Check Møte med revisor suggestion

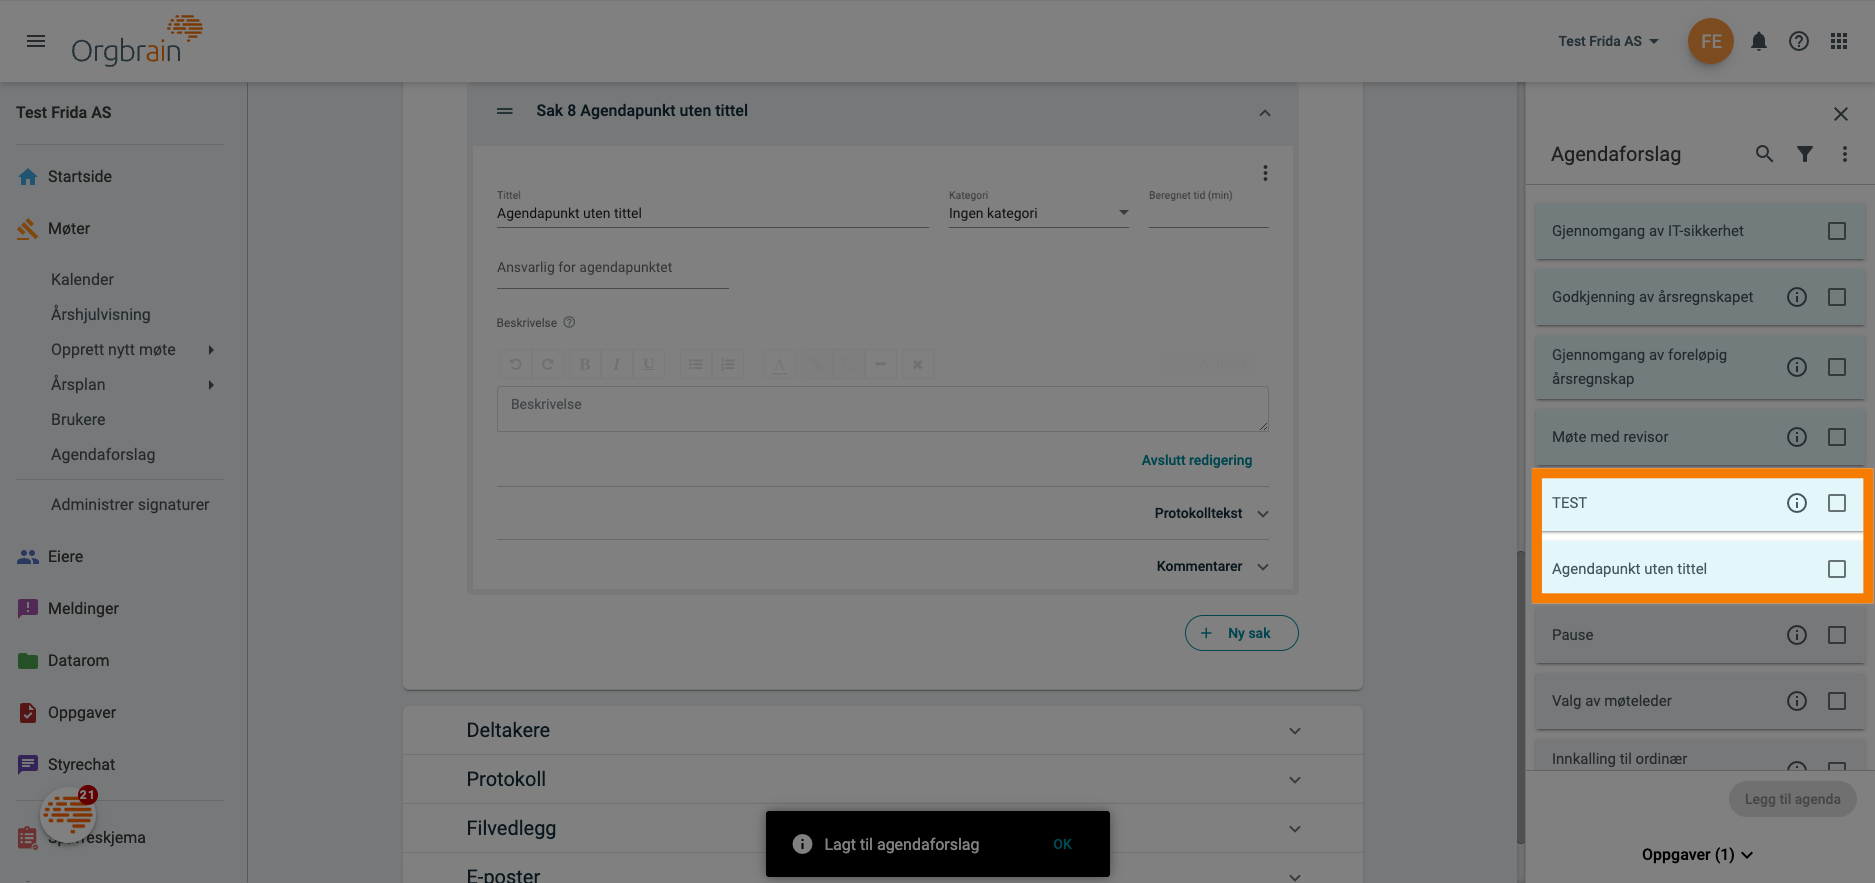coord(1837,437)
